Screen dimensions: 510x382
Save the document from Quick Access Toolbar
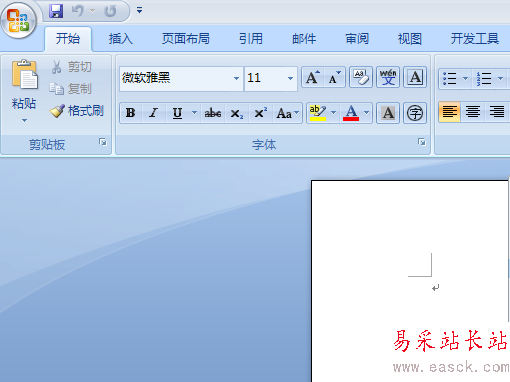pyautogui.click(x=56, y=11)
